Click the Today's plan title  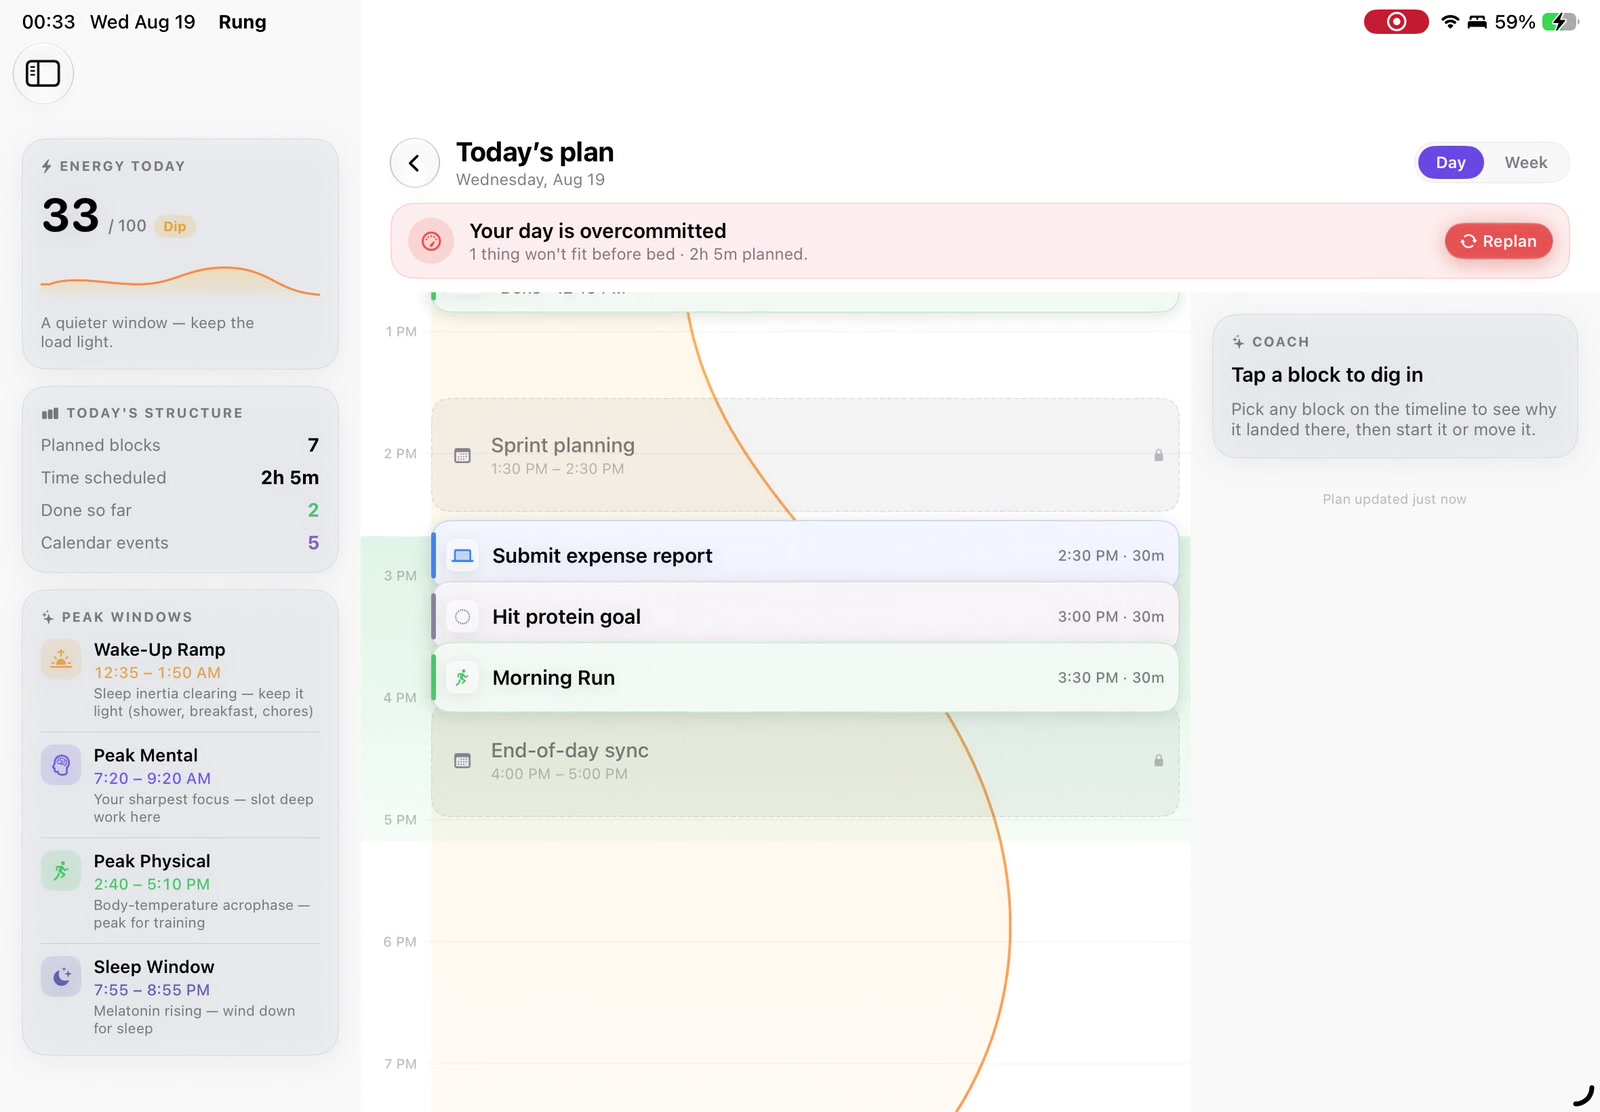coord(535,152)
